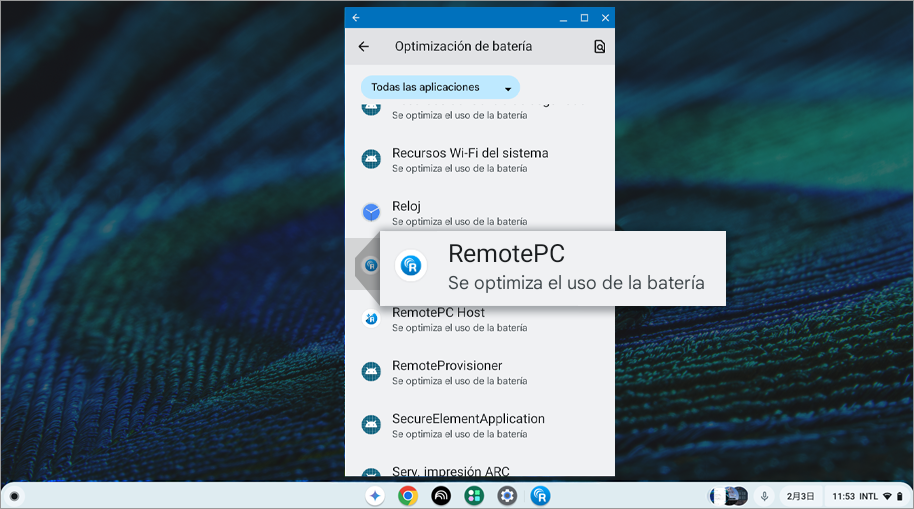Select the Reloj app entry
This screenshot has width=914, height=509.
click(x=480, y=213)
